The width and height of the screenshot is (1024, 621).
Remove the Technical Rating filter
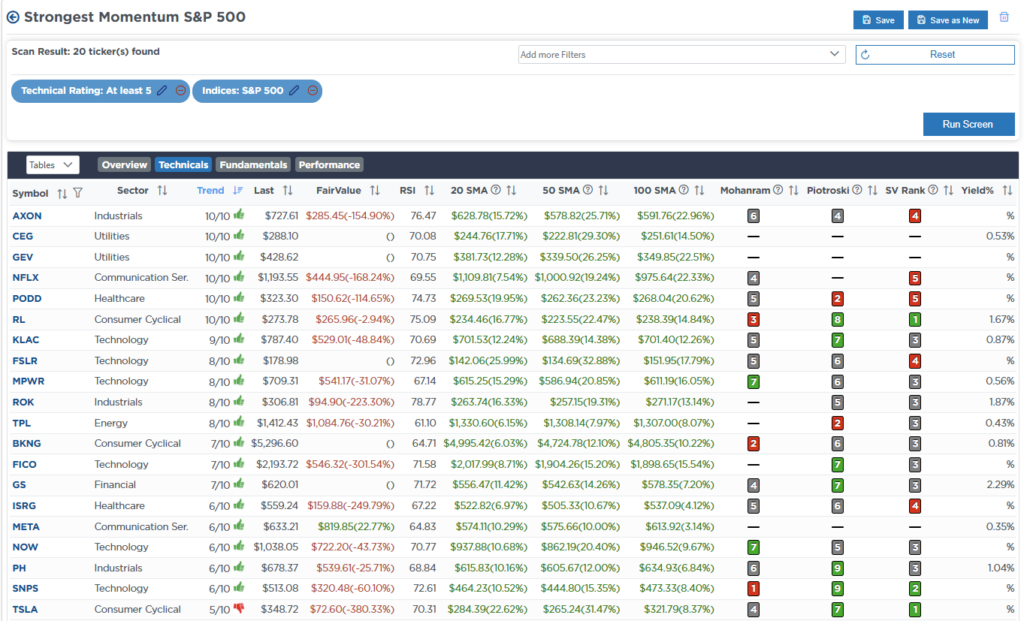(180, 91)
